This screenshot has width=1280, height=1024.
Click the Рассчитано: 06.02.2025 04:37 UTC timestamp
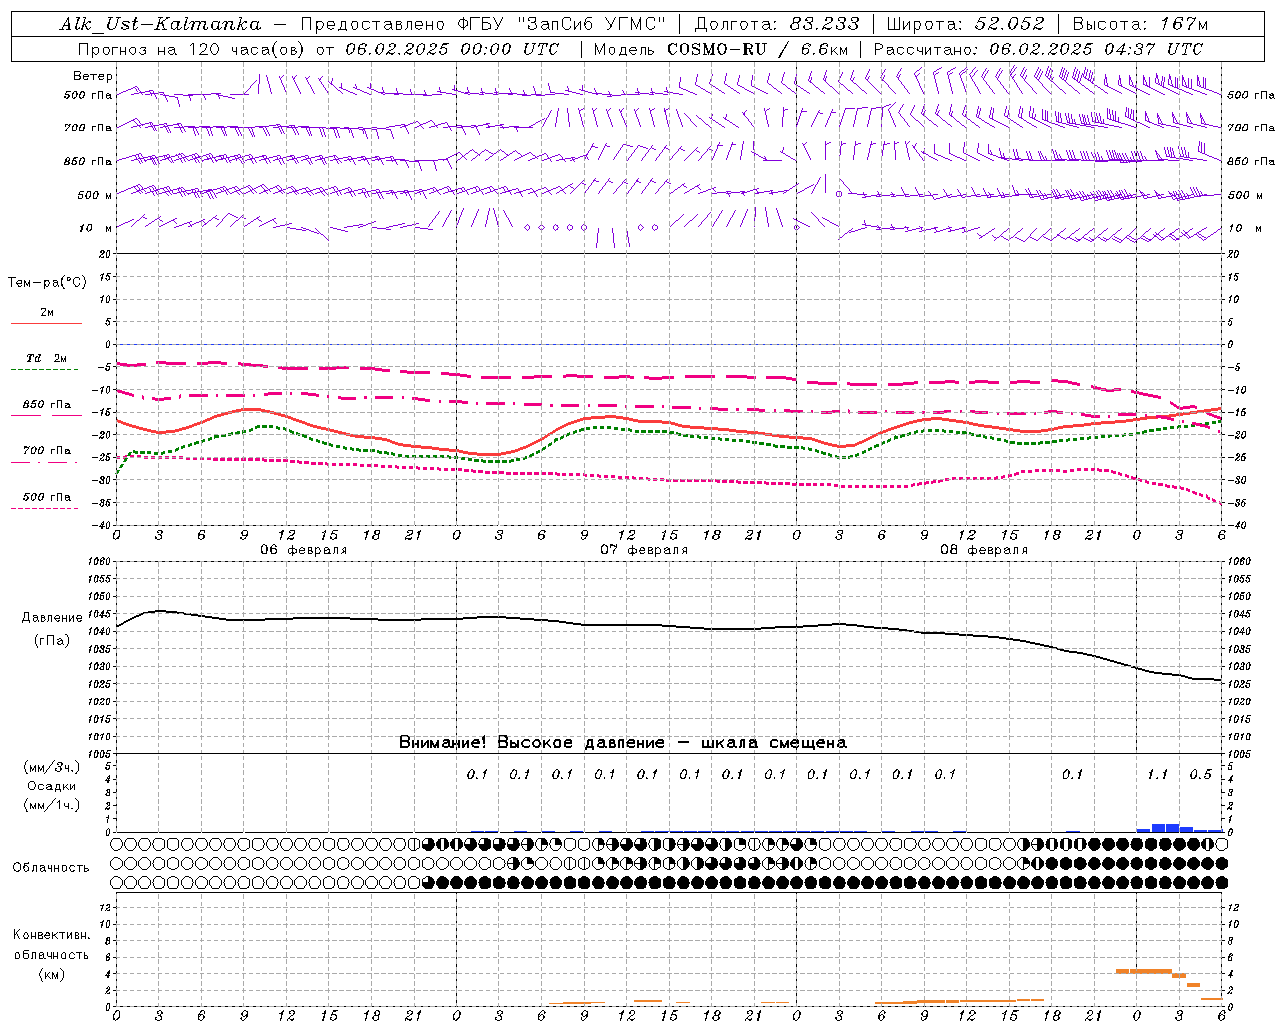[1038, 49]
